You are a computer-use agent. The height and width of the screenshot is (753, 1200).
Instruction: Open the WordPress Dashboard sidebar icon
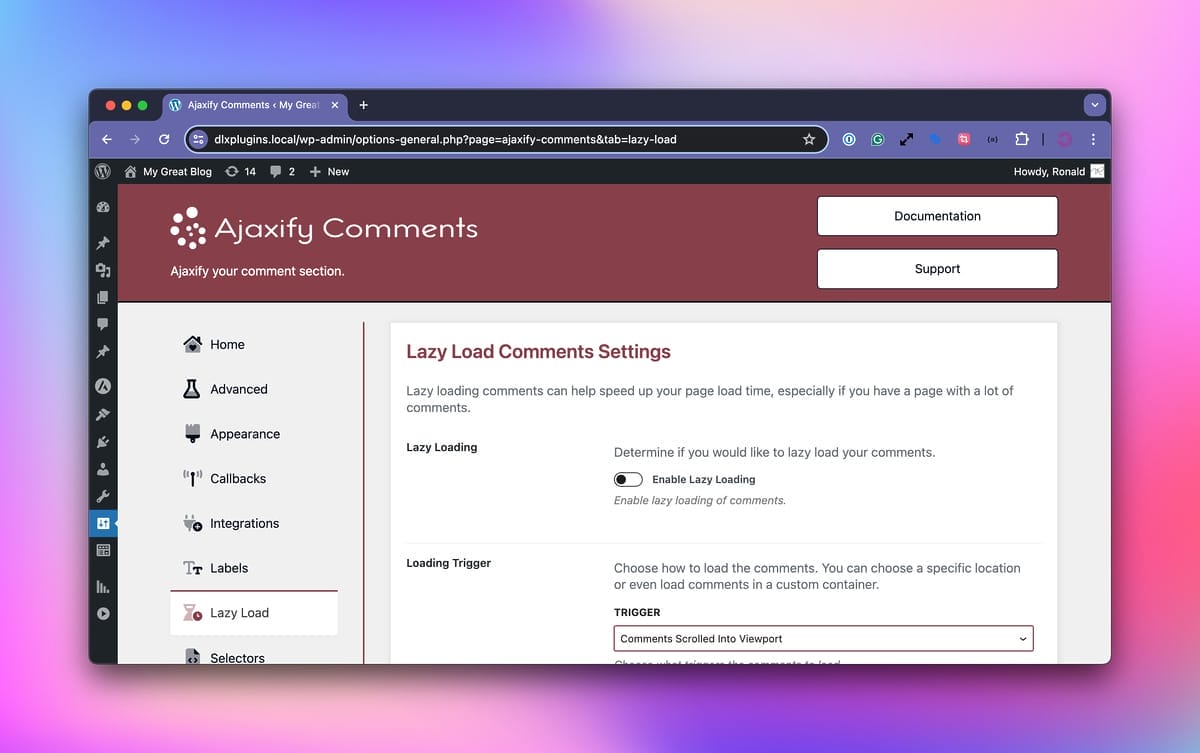(103, 208)
